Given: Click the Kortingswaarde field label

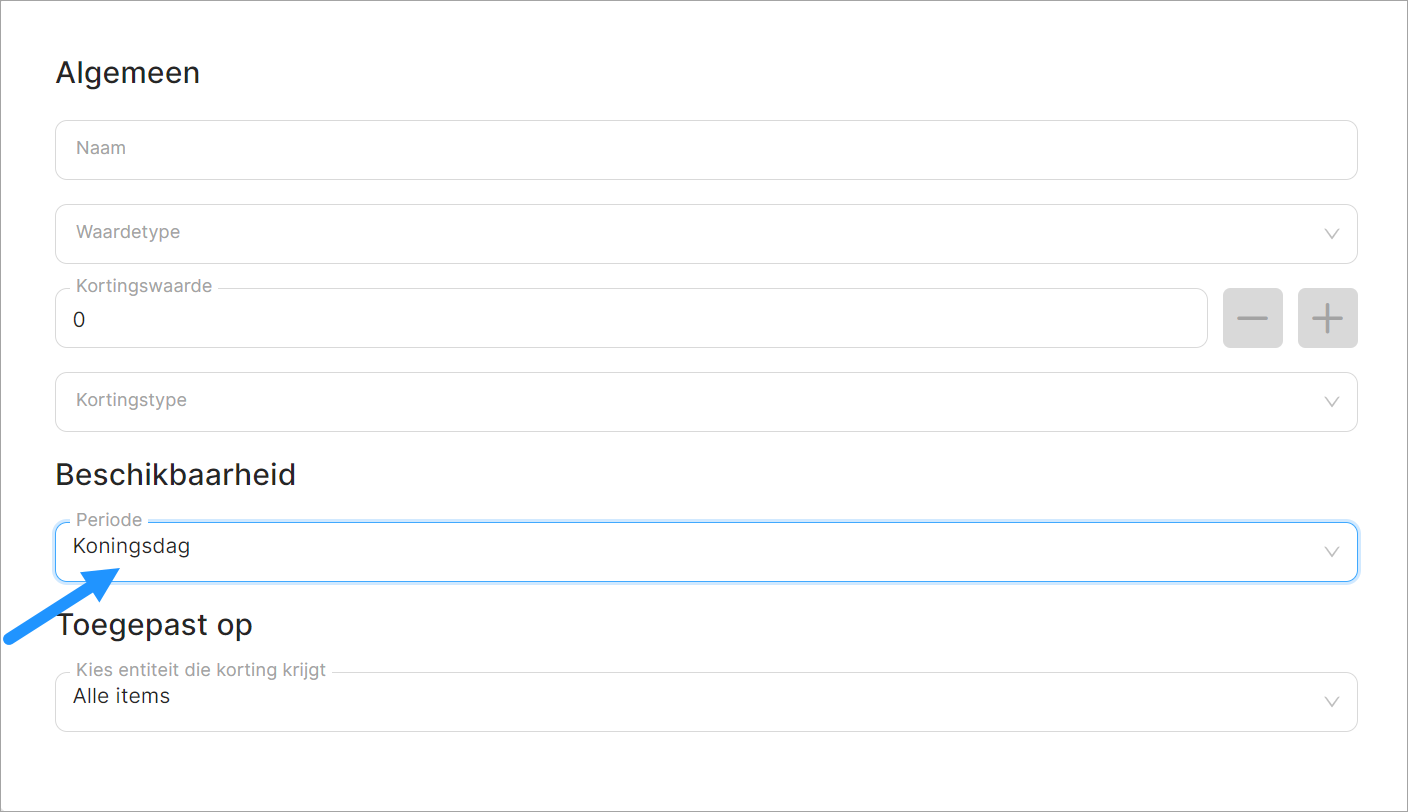Looking at the screenshot, I should tap(144, 286).
